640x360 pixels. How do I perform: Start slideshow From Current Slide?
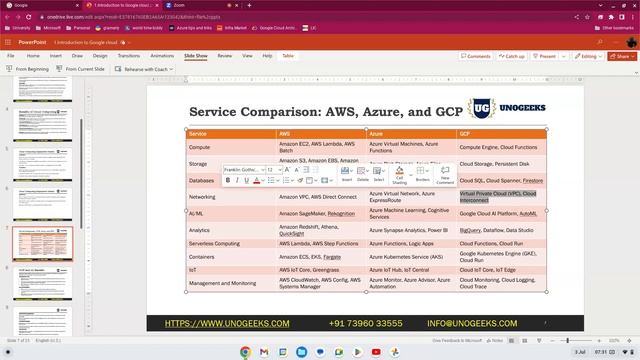[80, 69]
